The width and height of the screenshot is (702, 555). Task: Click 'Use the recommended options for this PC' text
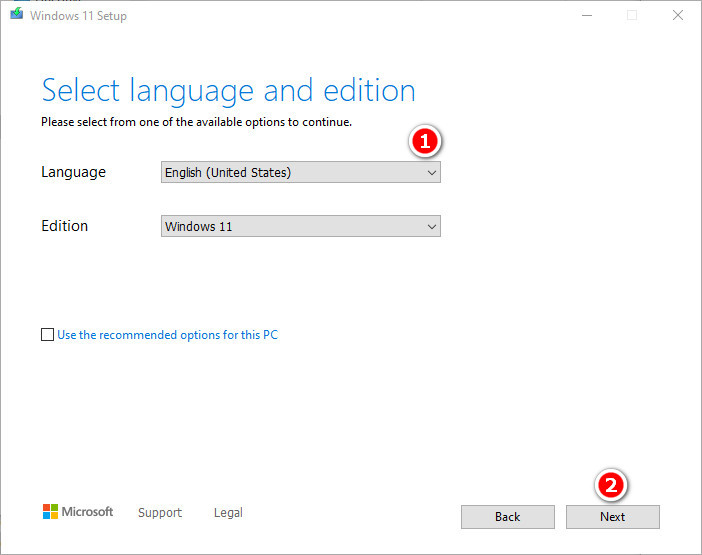coord(167,335)
